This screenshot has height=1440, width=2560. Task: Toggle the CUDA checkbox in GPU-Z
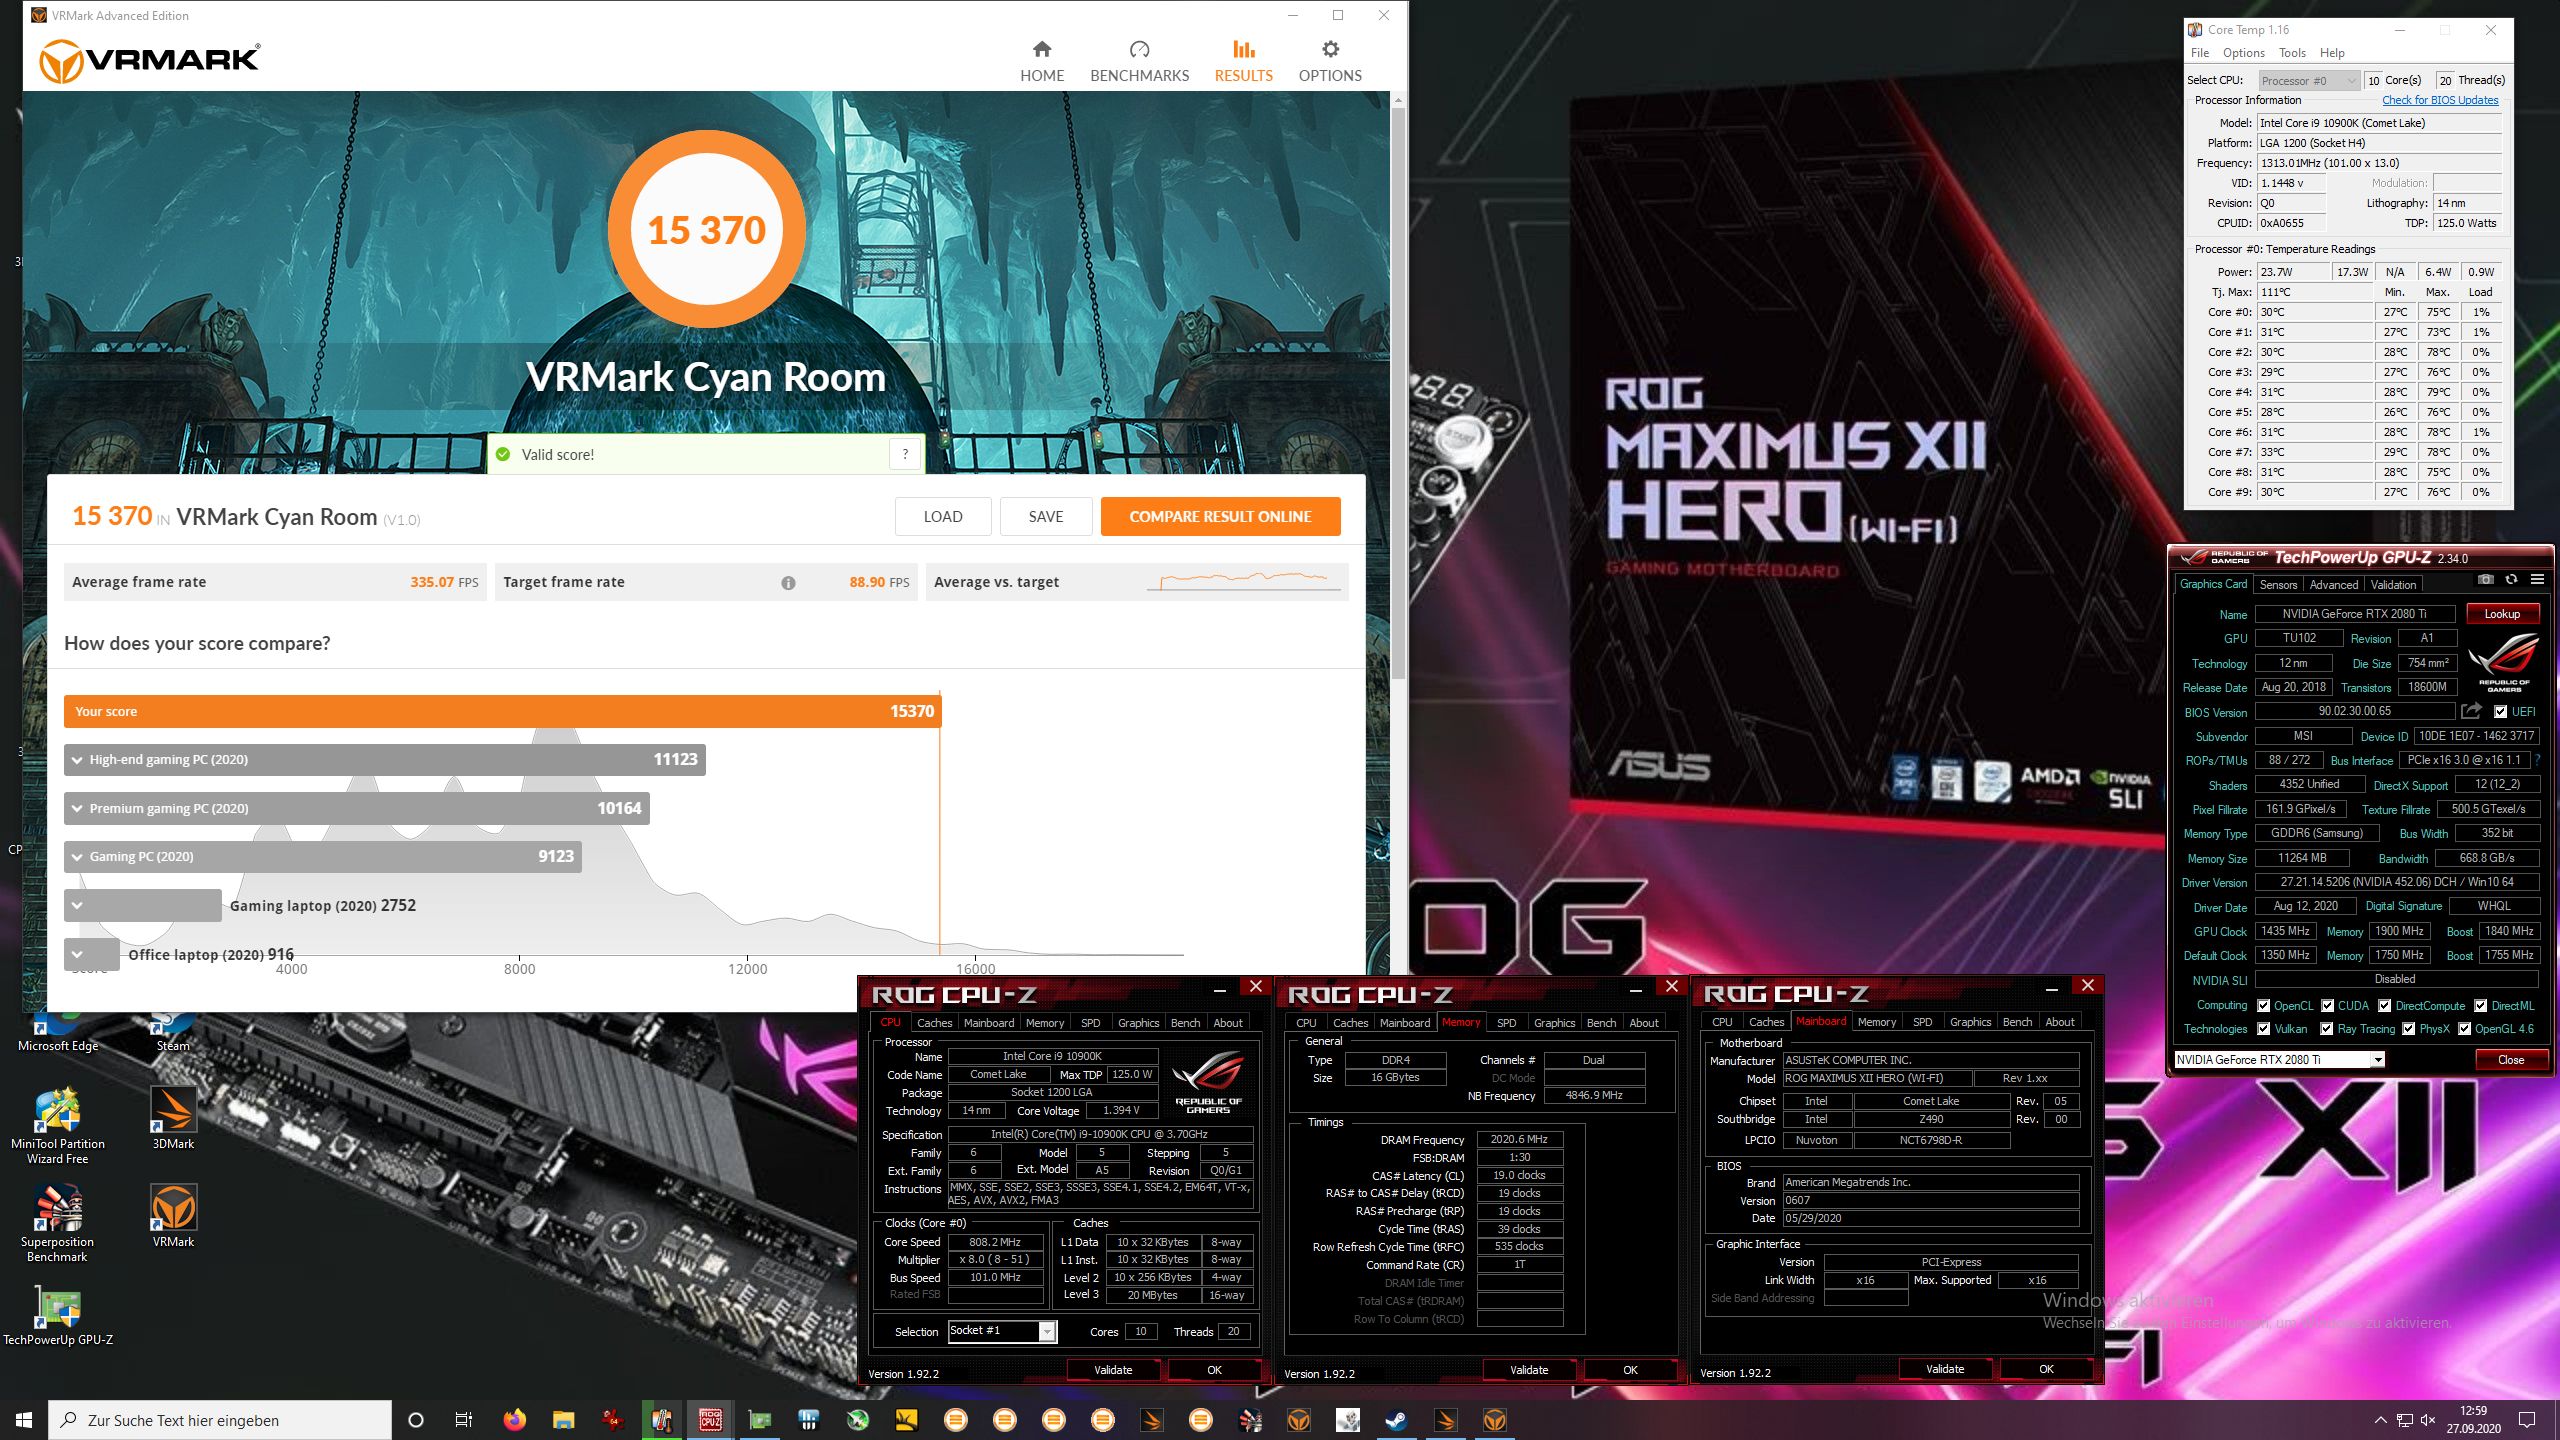[x=2328, y=1006]
